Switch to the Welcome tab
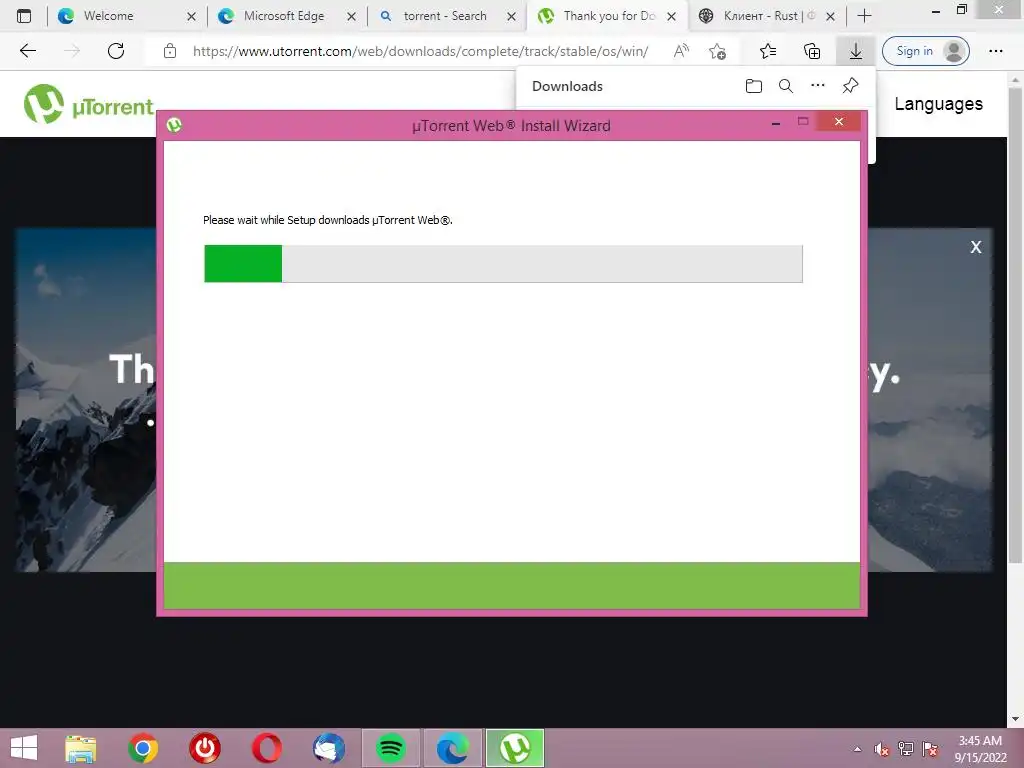 point(108,16)
